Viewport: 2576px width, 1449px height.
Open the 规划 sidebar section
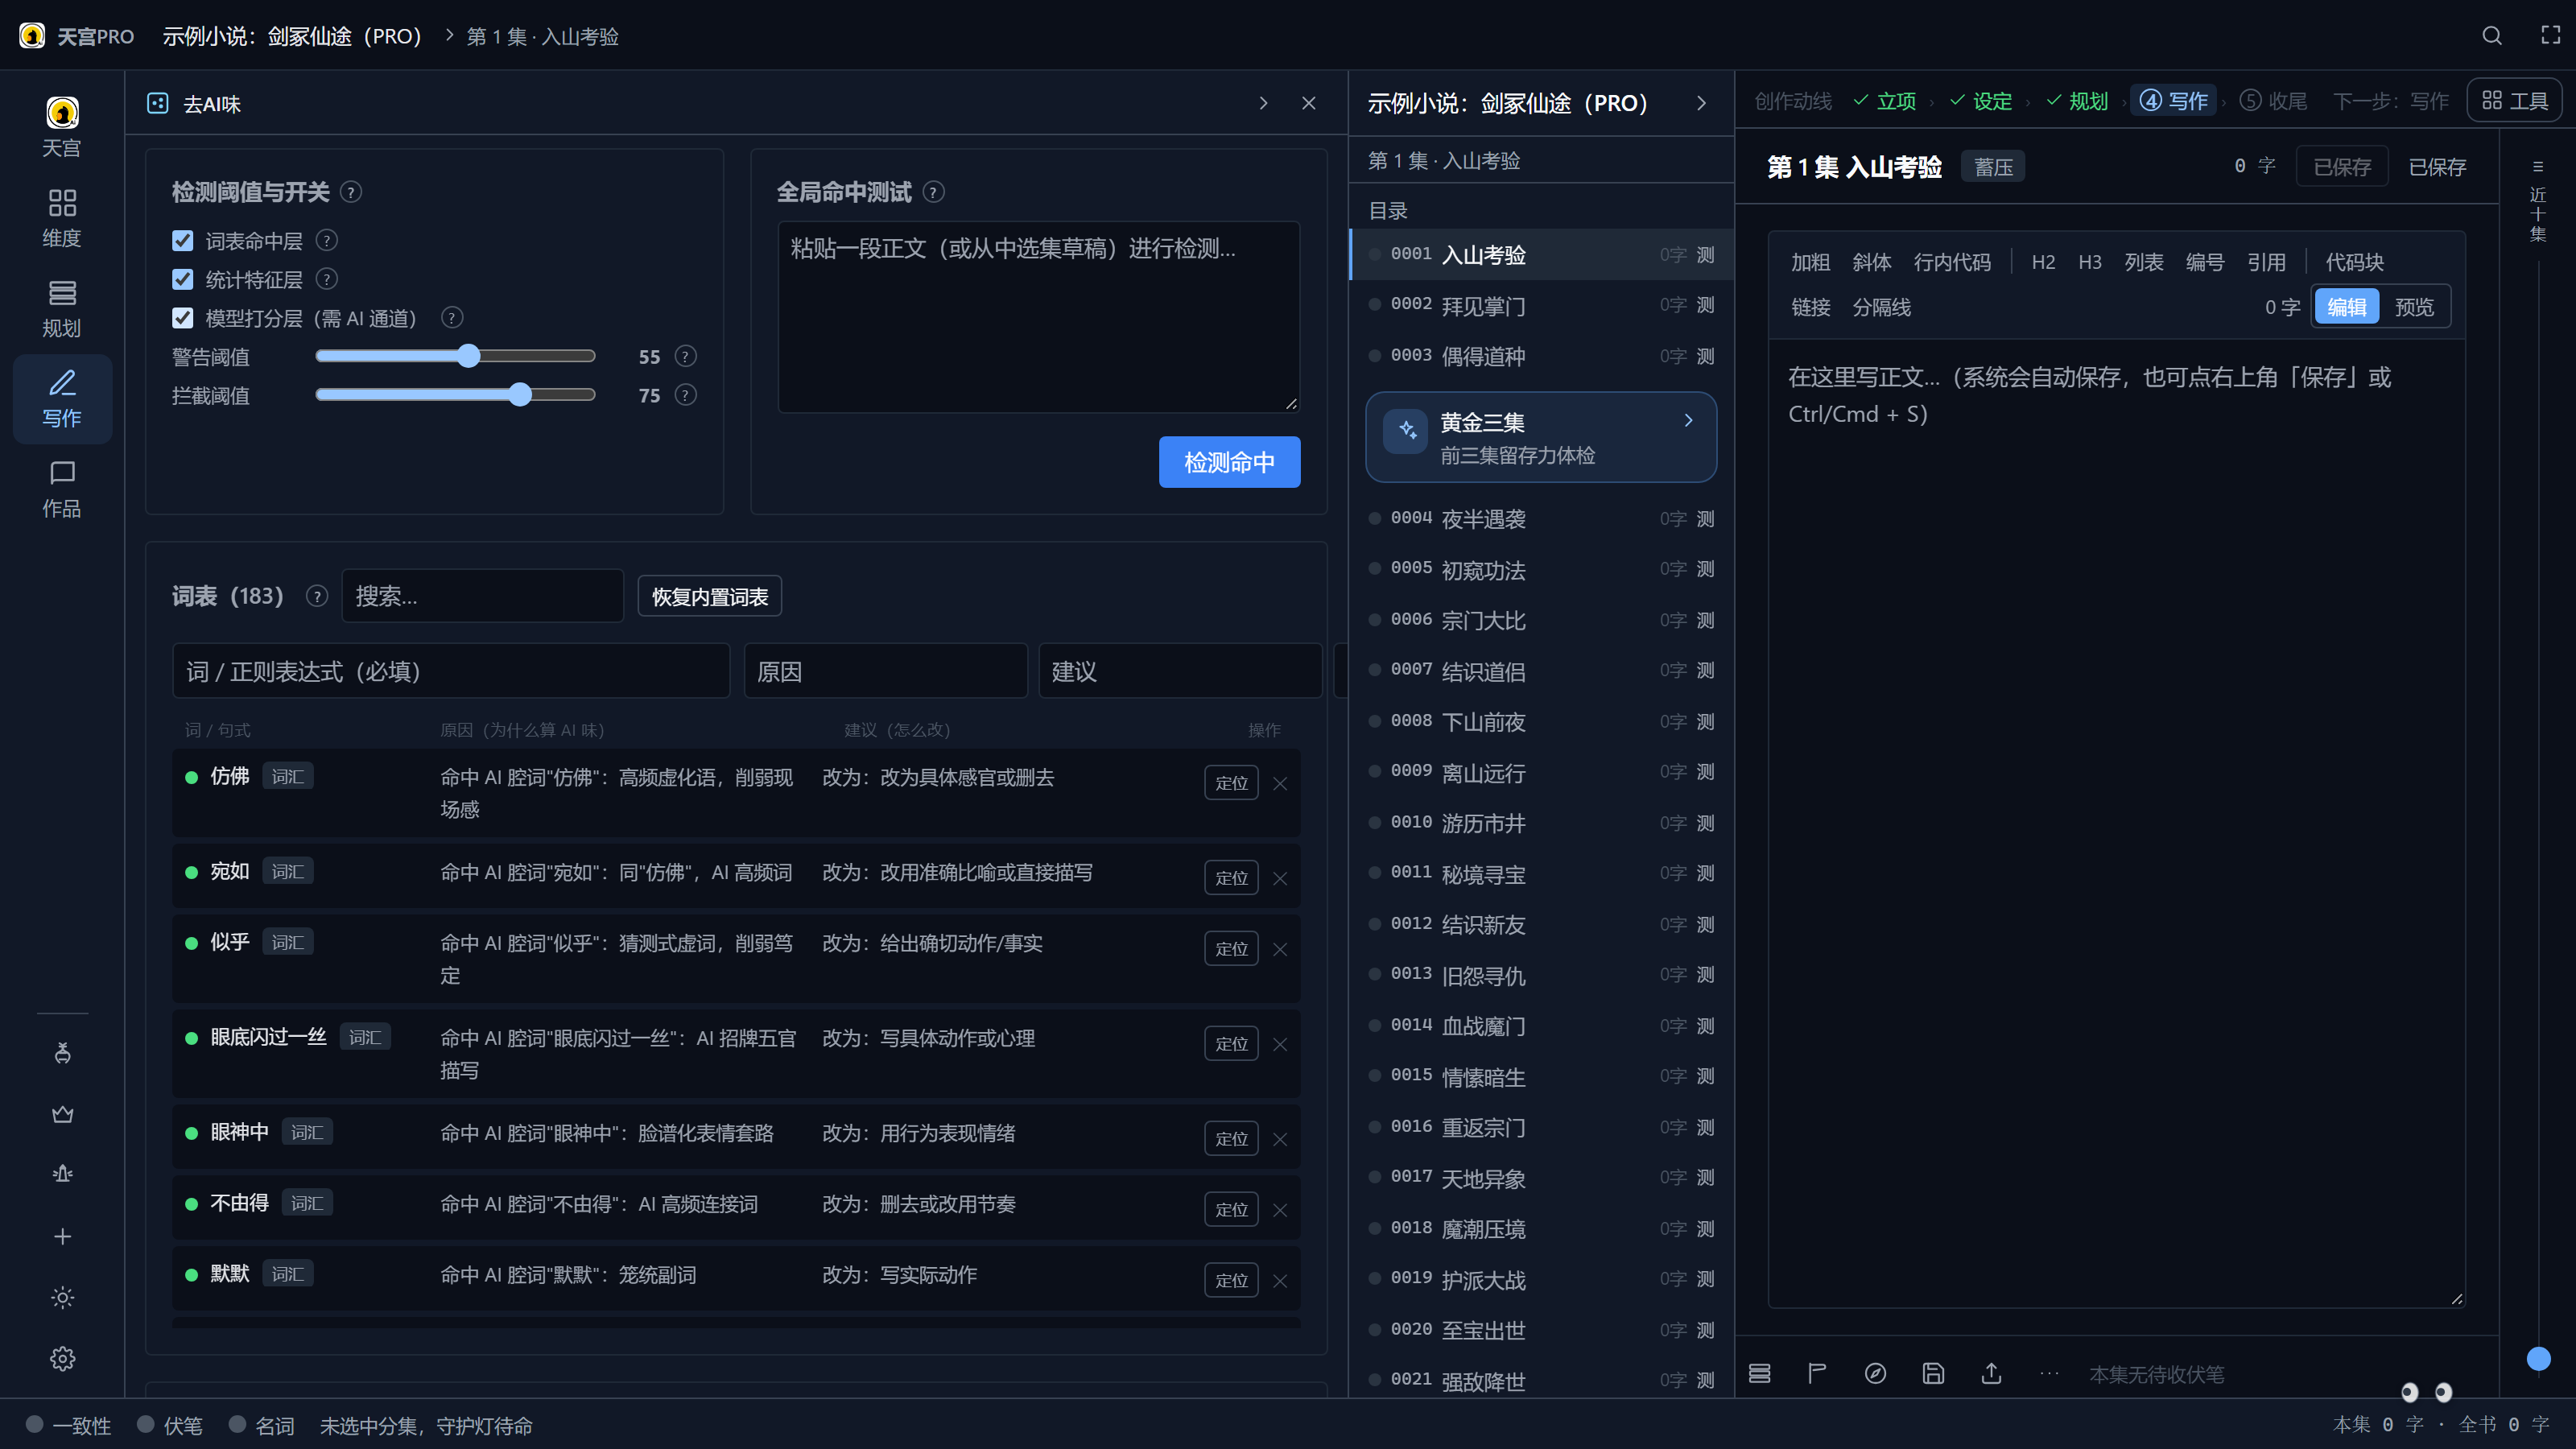tap(62, 308)
